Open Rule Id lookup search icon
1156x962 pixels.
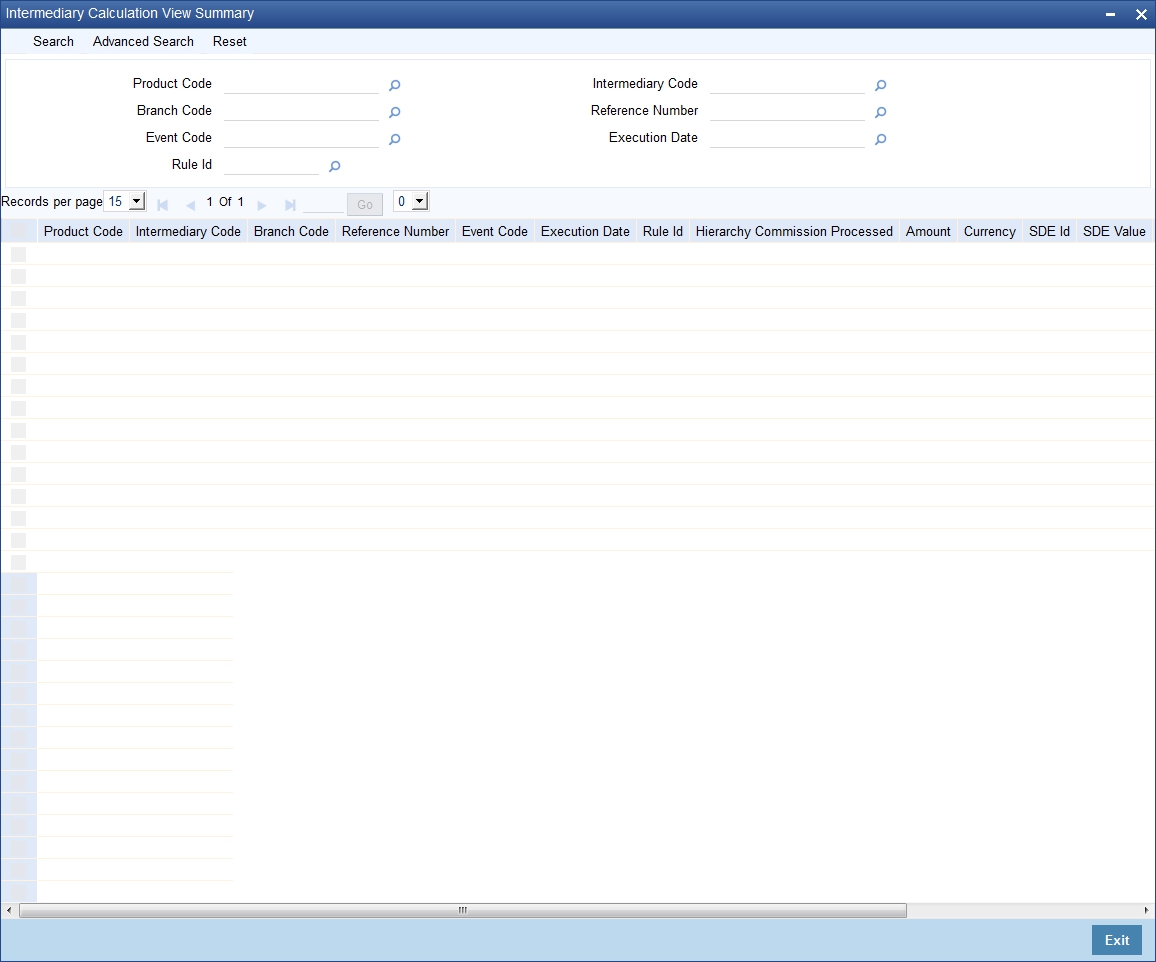pyautogui.click(x=334, y=167)
